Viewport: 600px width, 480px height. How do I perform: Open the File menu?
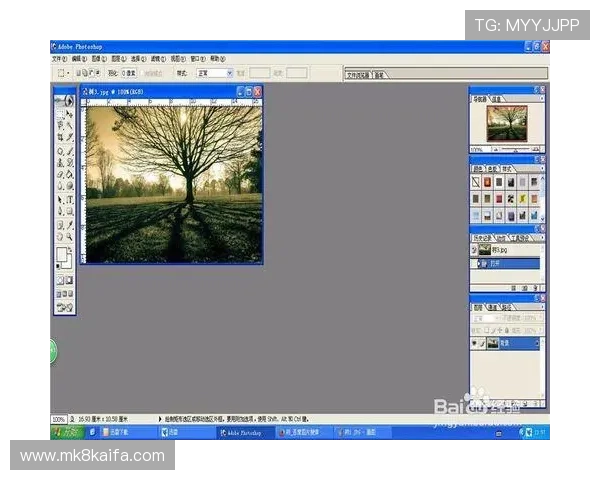(59, 59)
